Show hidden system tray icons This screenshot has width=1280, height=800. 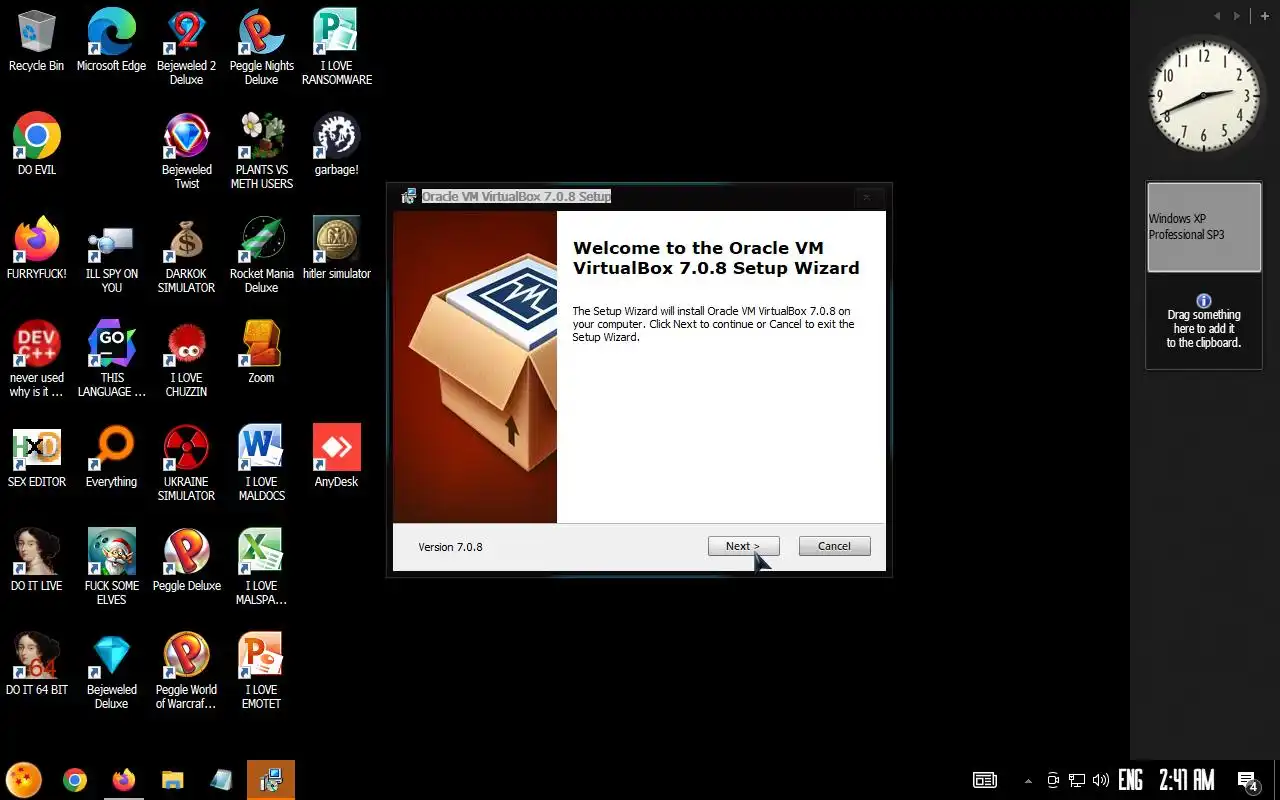click(x=1028, y=781)
